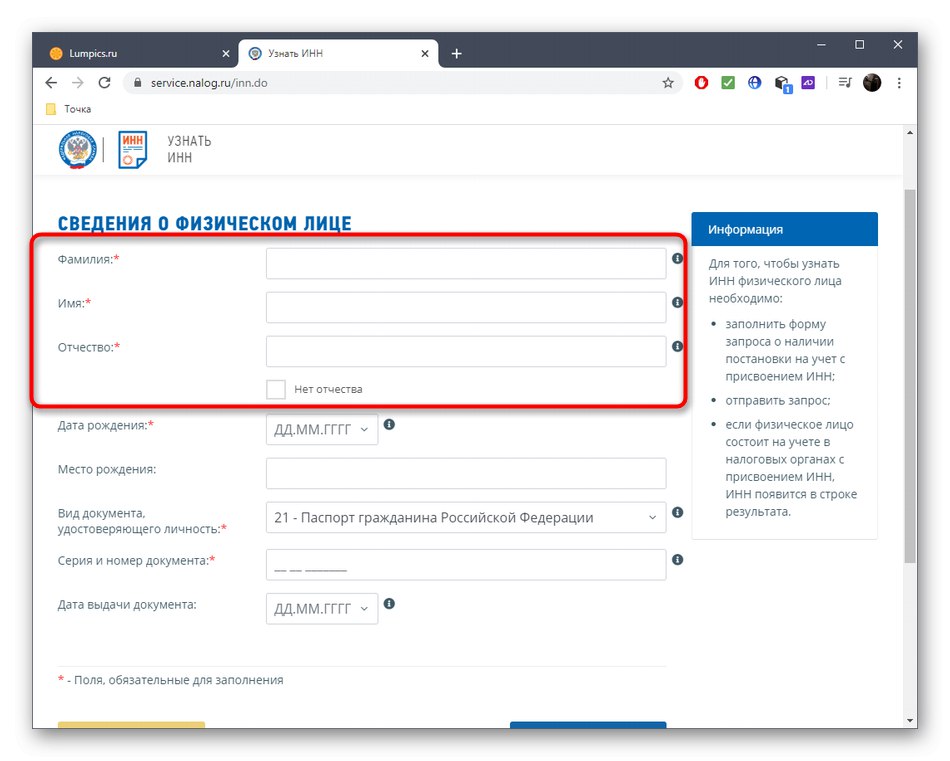Click the ИНН document logo icon
The width and height of the screenshot is (950, 761).
tap(133, 150)
